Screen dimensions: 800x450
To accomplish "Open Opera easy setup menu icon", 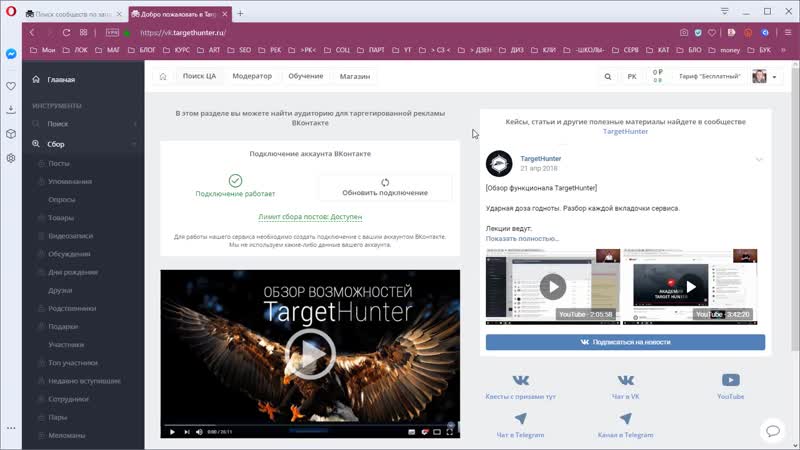I will point(788,33).
